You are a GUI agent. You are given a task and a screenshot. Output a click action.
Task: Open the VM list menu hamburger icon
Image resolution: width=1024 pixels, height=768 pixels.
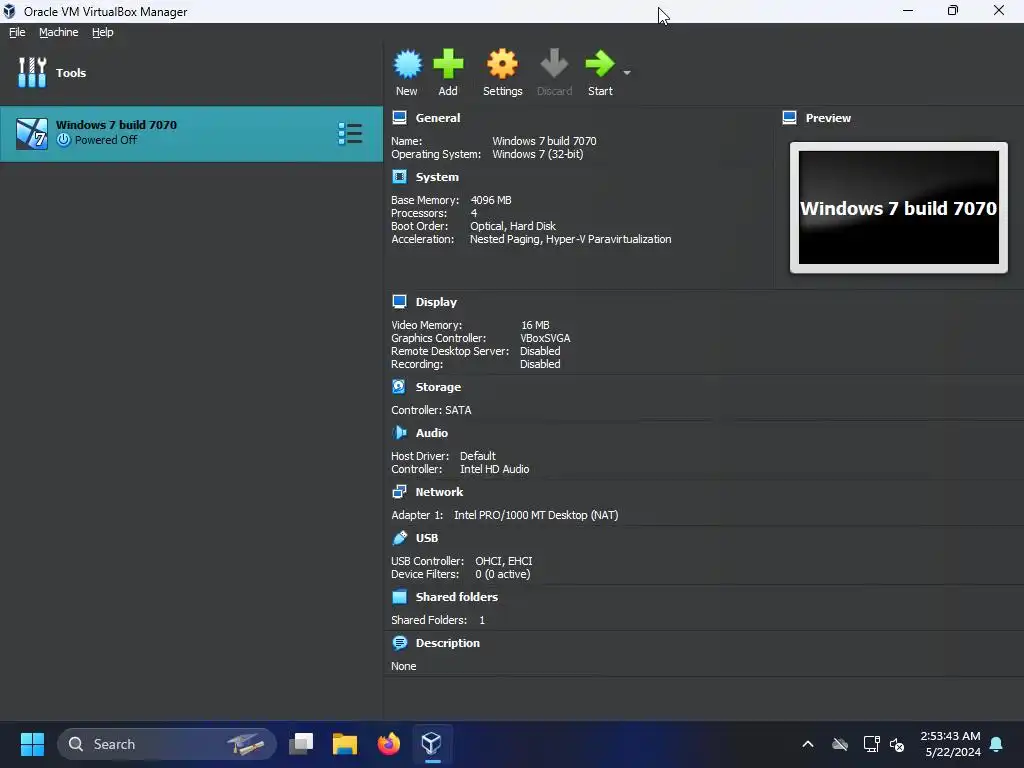[x=350, y=133]
